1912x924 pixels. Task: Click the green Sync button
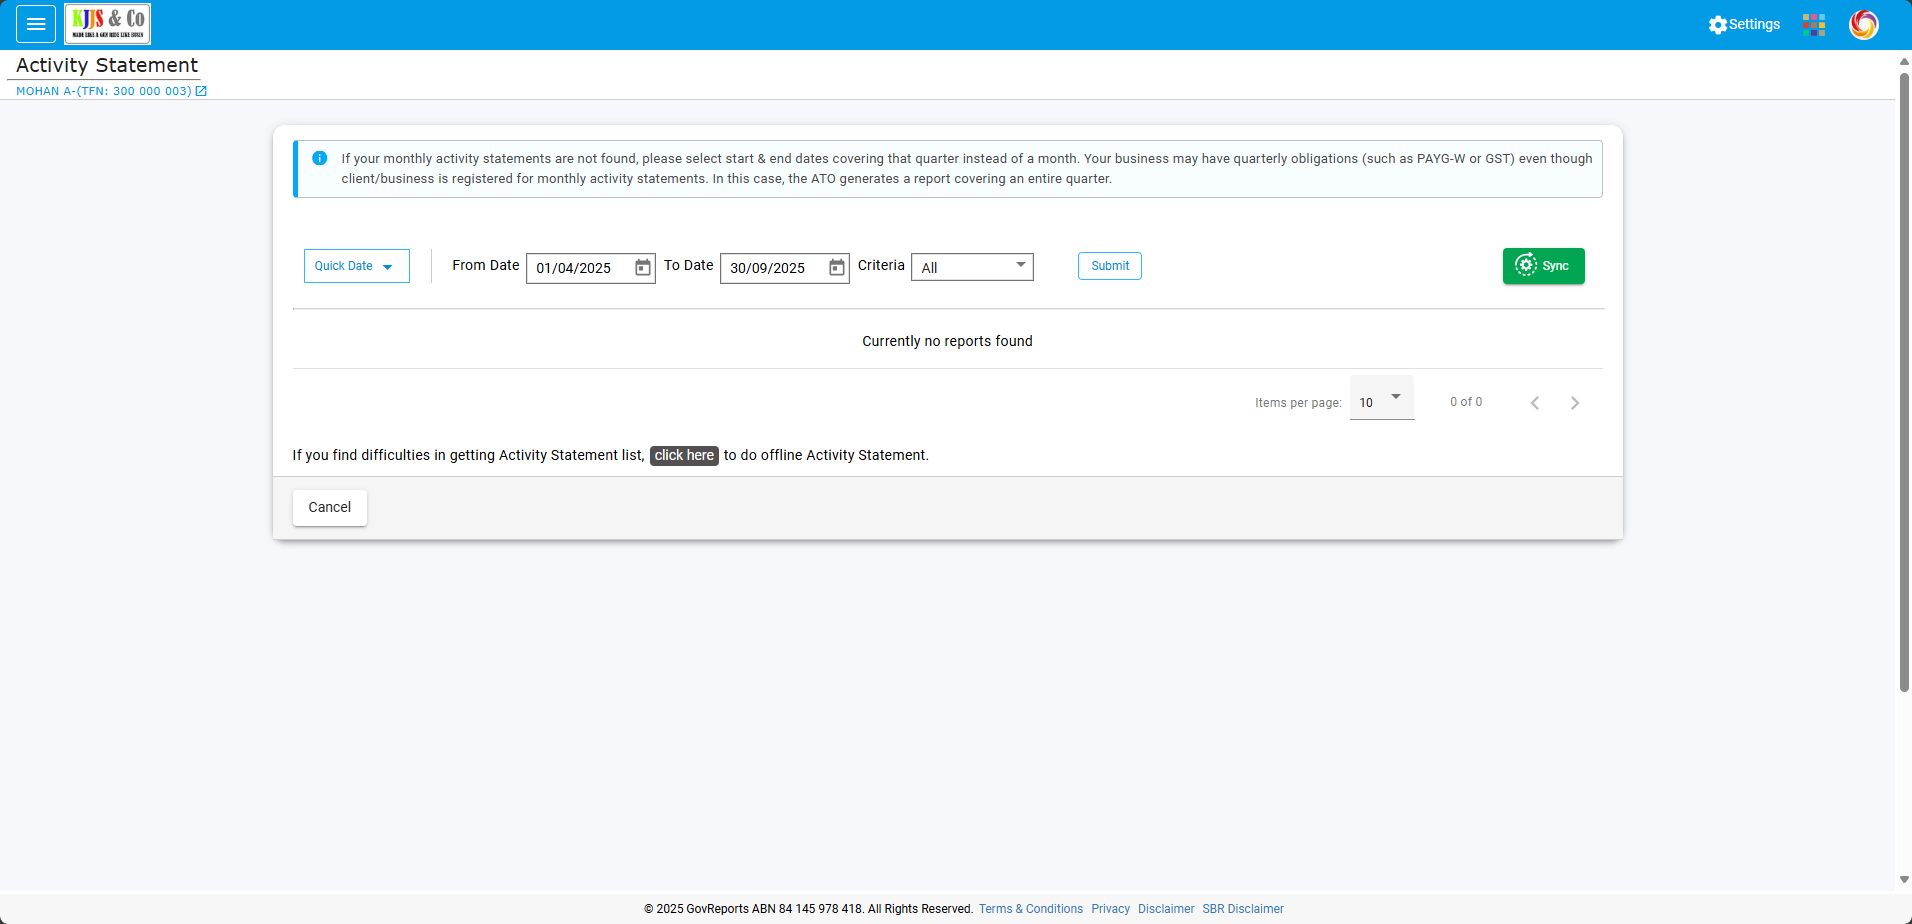pos(1543,266)
